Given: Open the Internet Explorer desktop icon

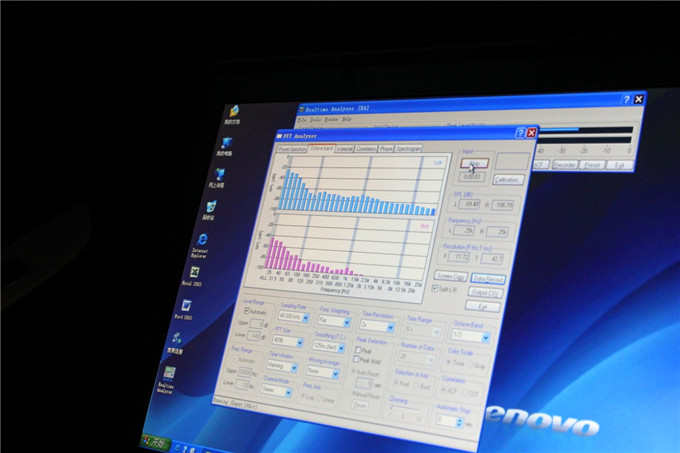Looking at the screenshot, I should 201,245.
